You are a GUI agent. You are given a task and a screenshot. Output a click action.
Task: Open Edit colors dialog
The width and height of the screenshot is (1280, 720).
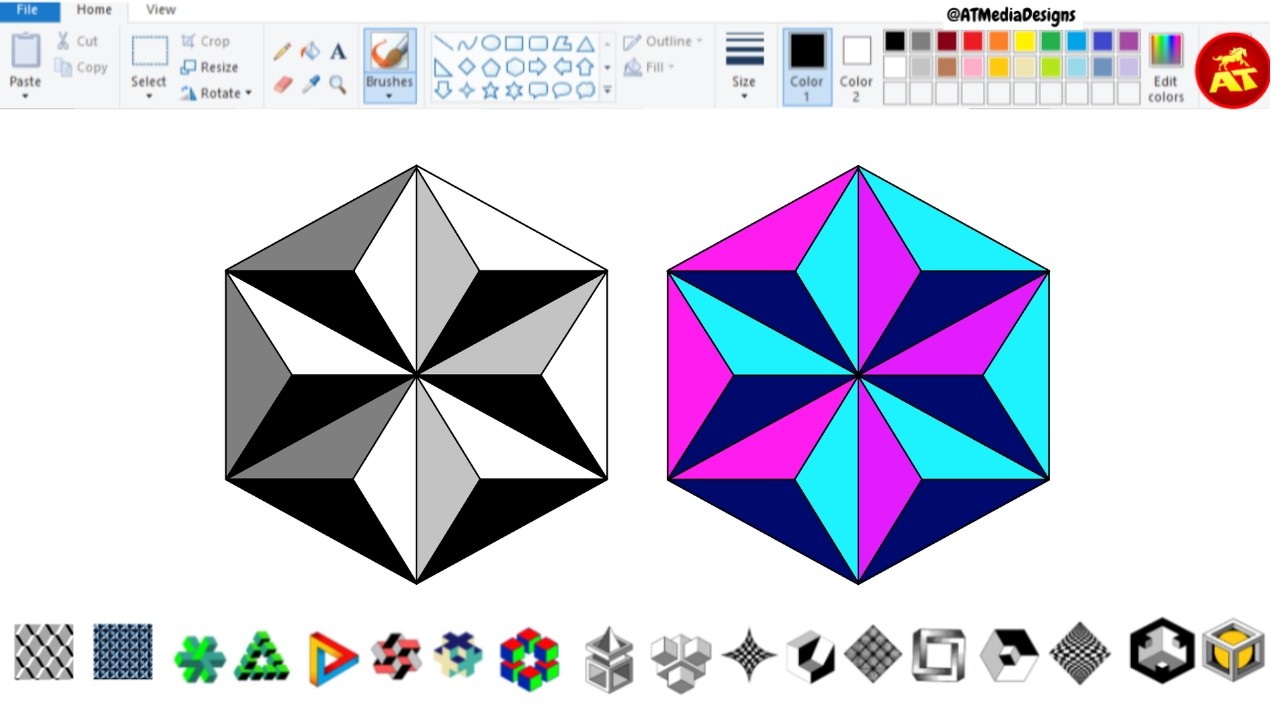(x=1166, y=67)
